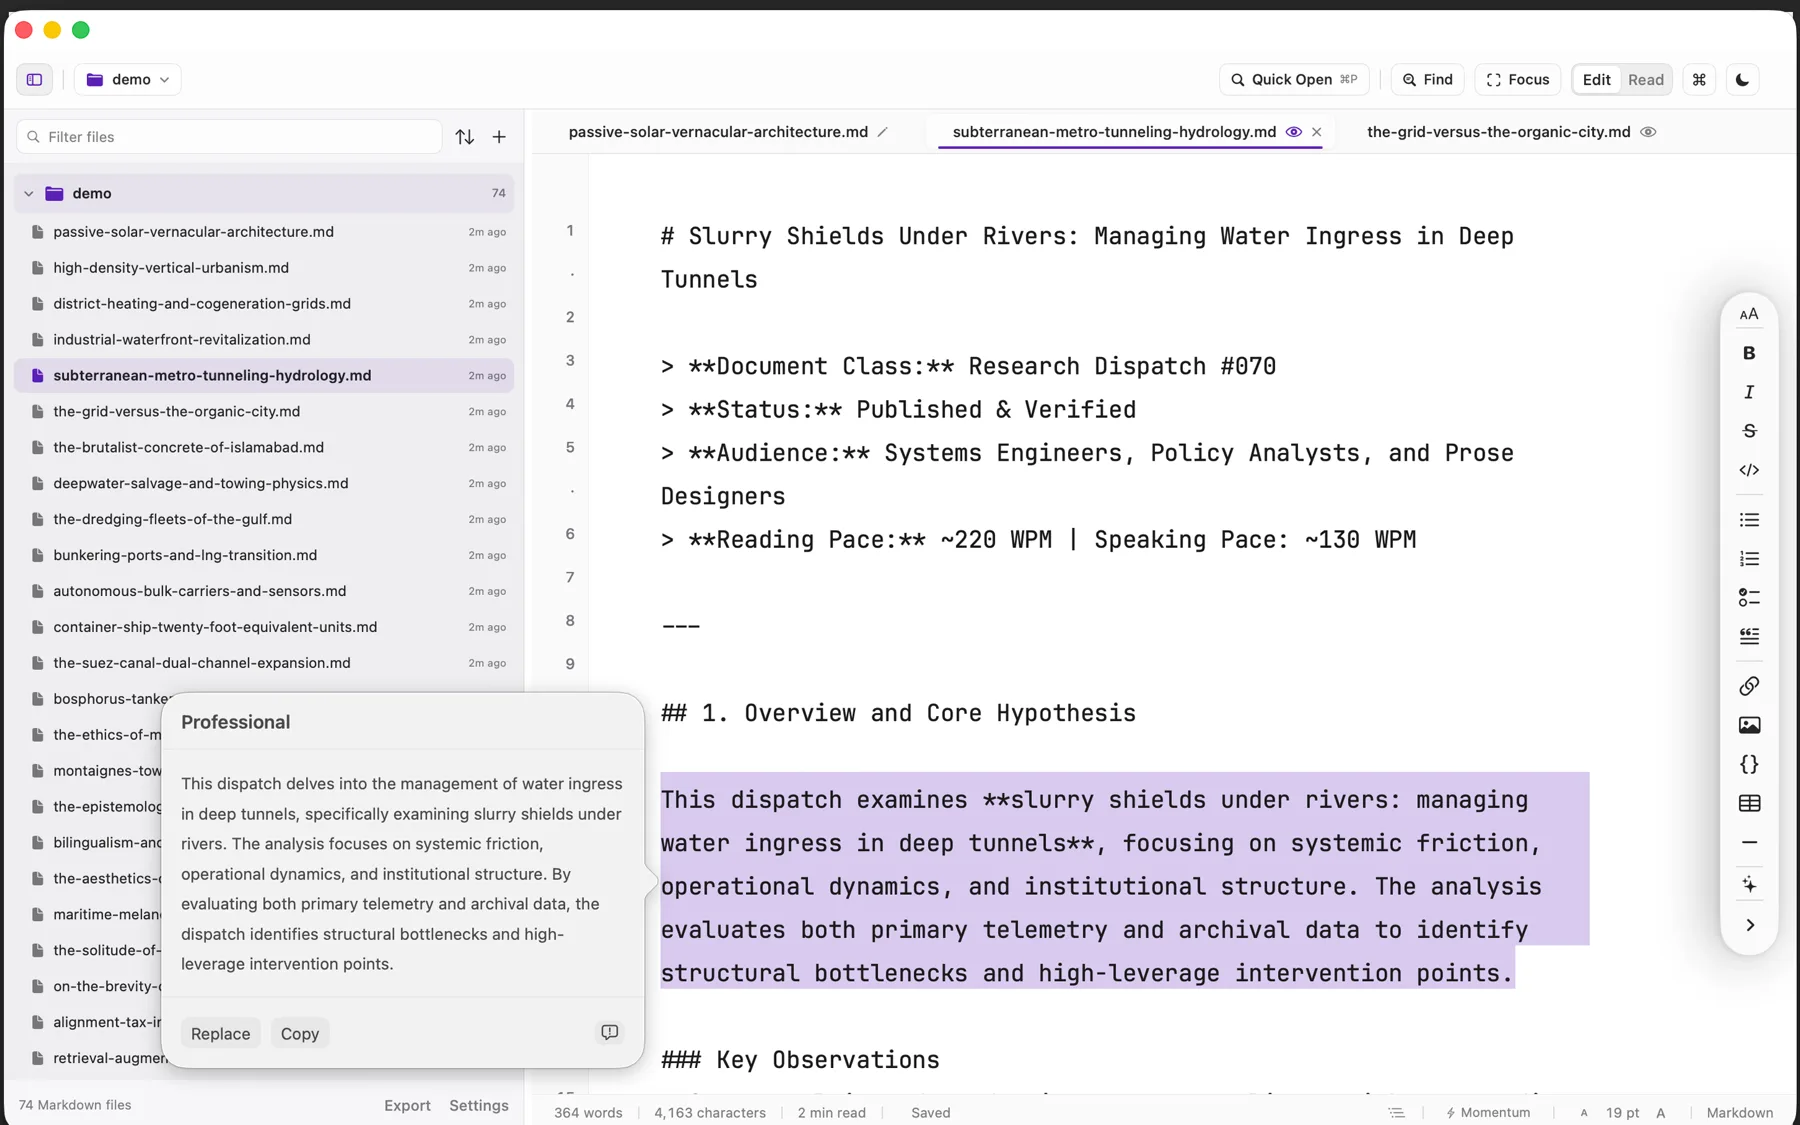Screen dimensions: 1800x1125
Task: Change file sort order
Action: [465, 137]
